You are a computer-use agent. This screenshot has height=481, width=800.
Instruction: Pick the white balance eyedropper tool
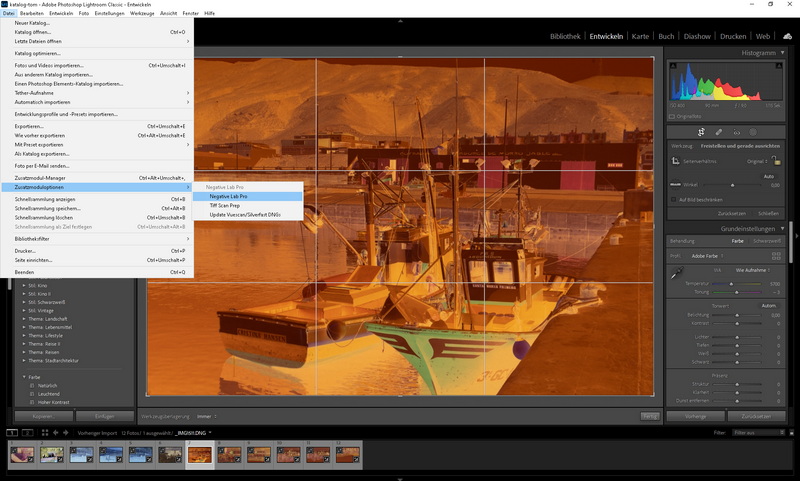pyautogui.click(x=677, y=273)
